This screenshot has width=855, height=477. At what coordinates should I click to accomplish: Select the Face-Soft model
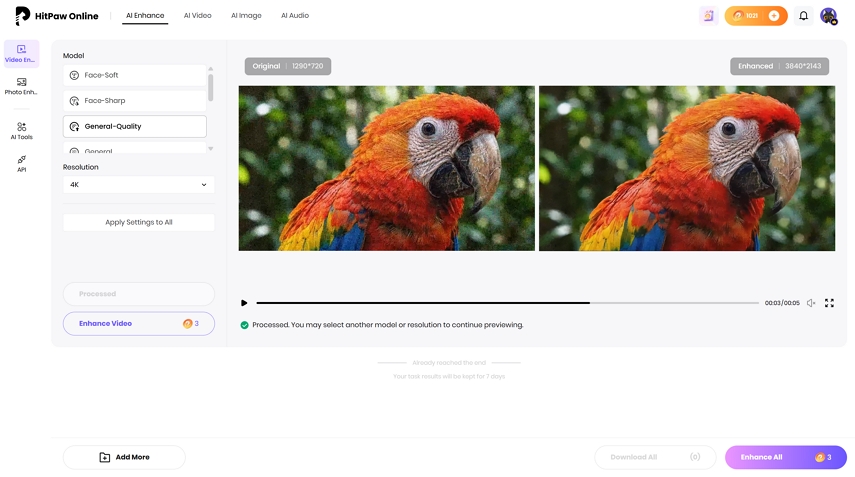(x=135, y=75)
